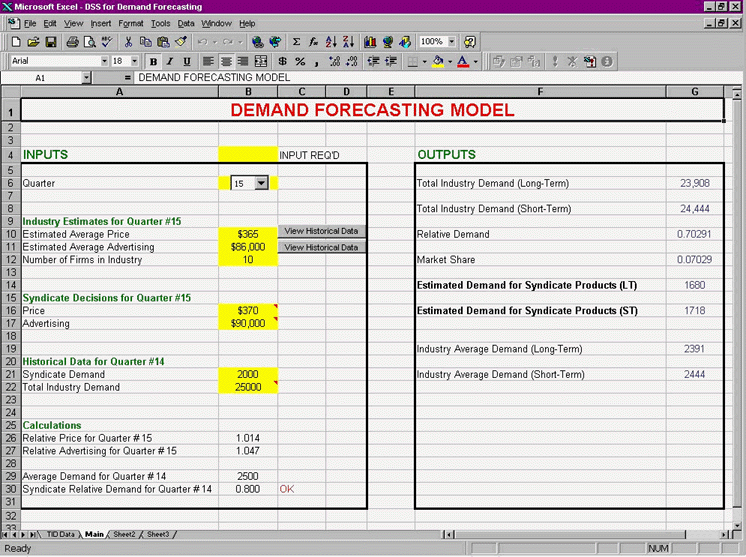Screen dimensions: 746x557
Task: Click the AutoSum sigma icon
Action: pos(296,42)
